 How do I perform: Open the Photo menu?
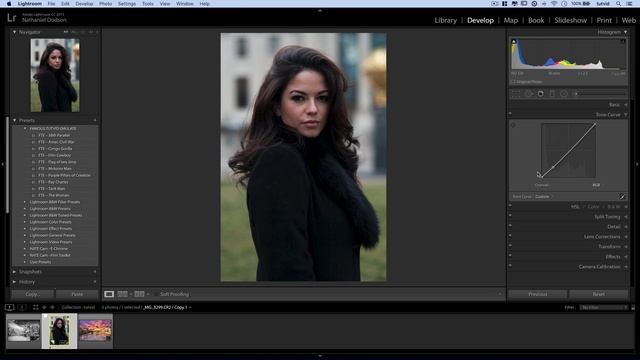(x=105, y=4)
